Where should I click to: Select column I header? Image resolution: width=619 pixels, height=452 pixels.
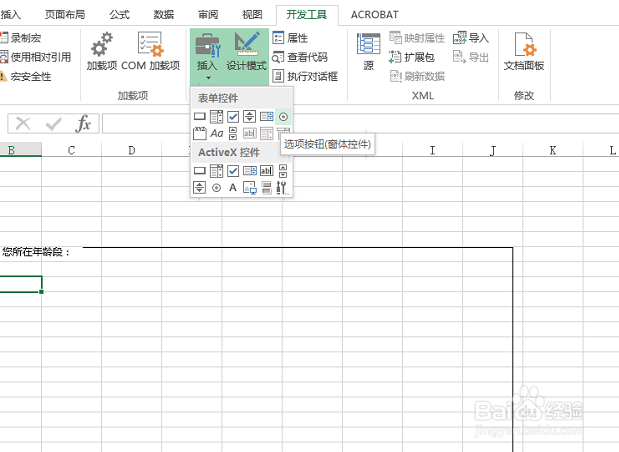pyautogui.click(x=432, y=150)
